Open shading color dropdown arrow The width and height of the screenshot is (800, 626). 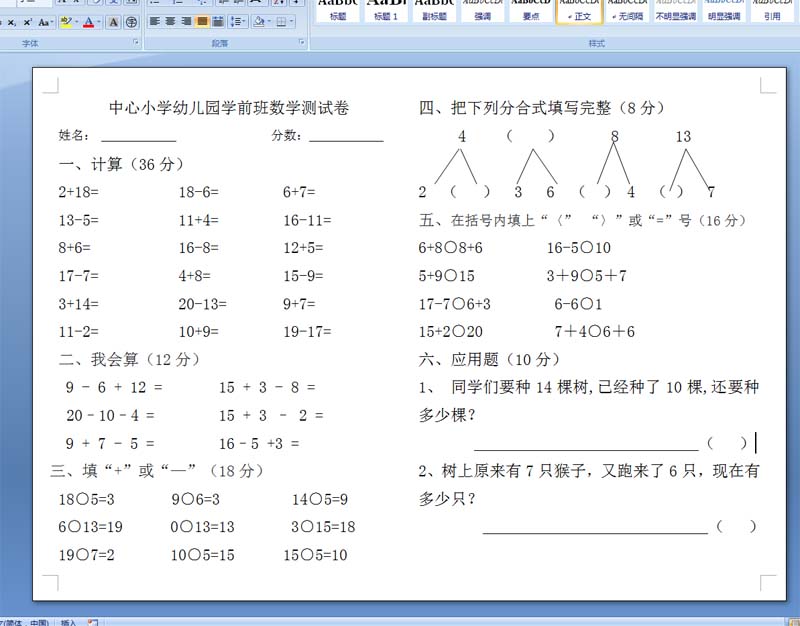click(x=269, y=22)
